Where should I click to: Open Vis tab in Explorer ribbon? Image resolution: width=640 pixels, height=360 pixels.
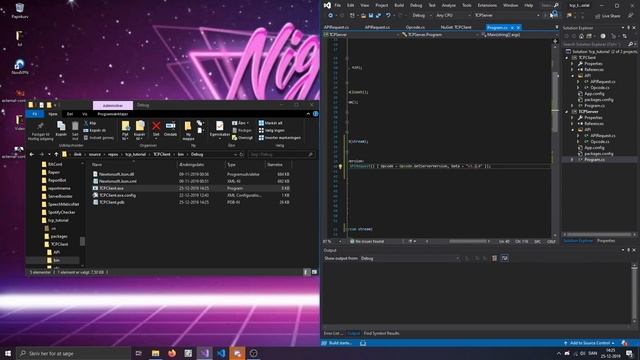click(84, 114)
